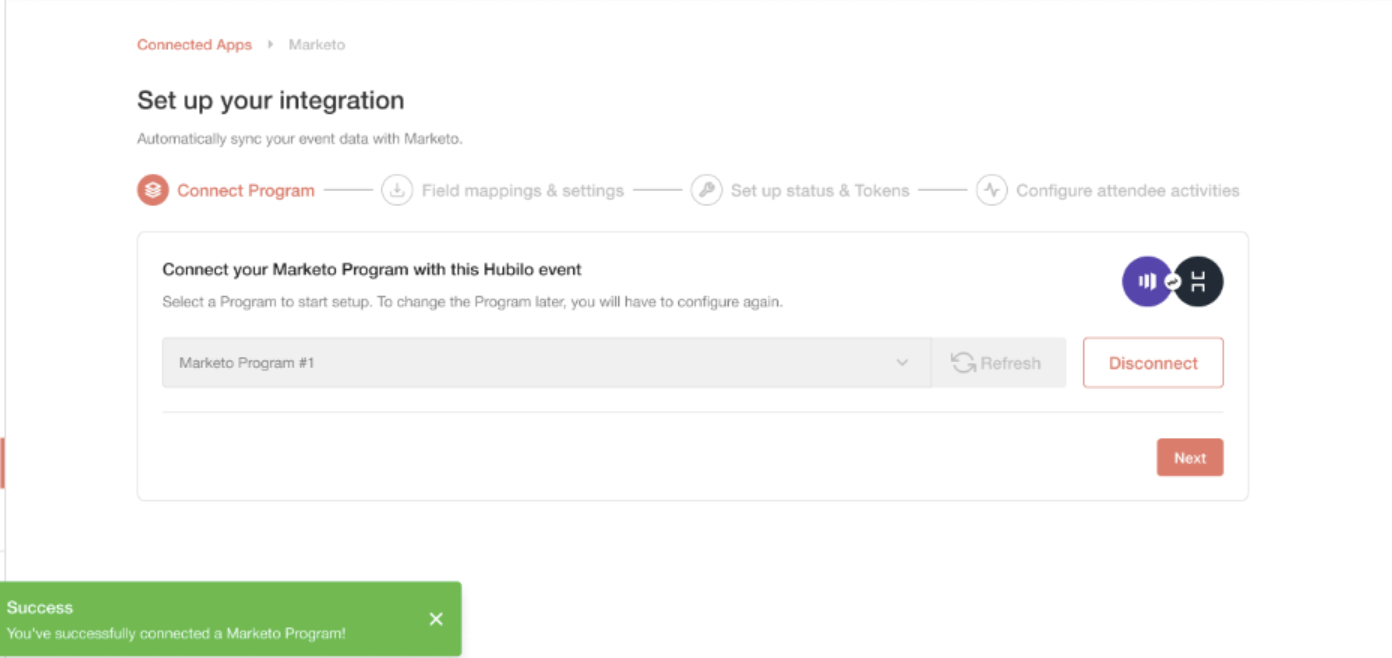The height and width of the screenshot is (658, 1392).
Task: Select the Field mappings & settings step icon
Action: (x=397, y=190)
